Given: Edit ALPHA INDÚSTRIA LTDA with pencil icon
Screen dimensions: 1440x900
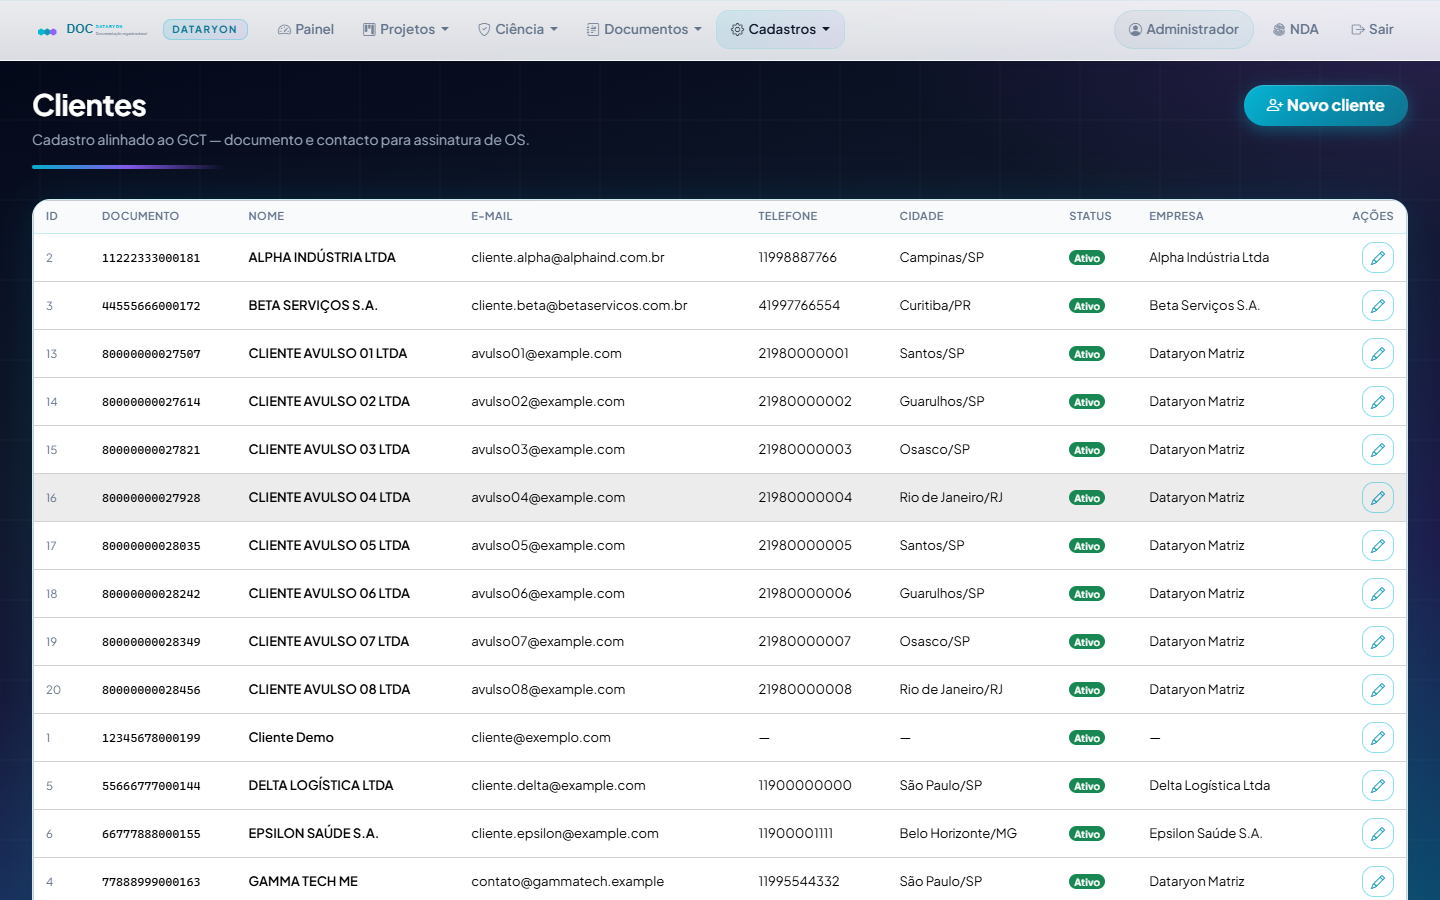Looking at the screenshot, I should [x=1377, y=258].
